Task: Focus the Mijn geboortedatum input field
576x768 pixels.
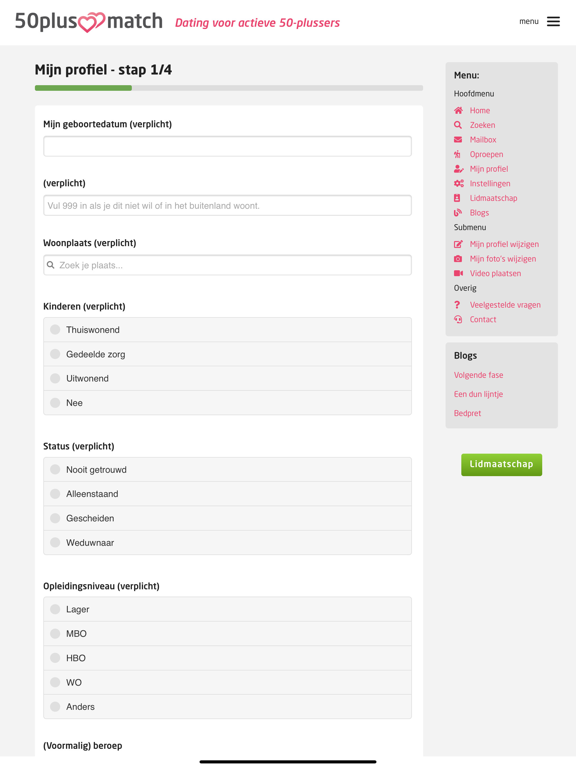Action: pyautogui.click(x=227, y=146)
